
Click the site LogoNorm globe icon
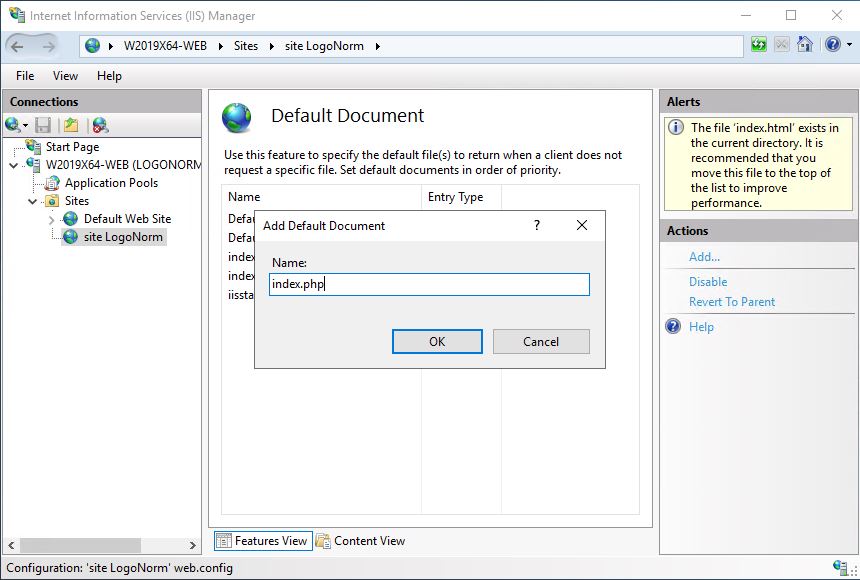click(70, 237)
